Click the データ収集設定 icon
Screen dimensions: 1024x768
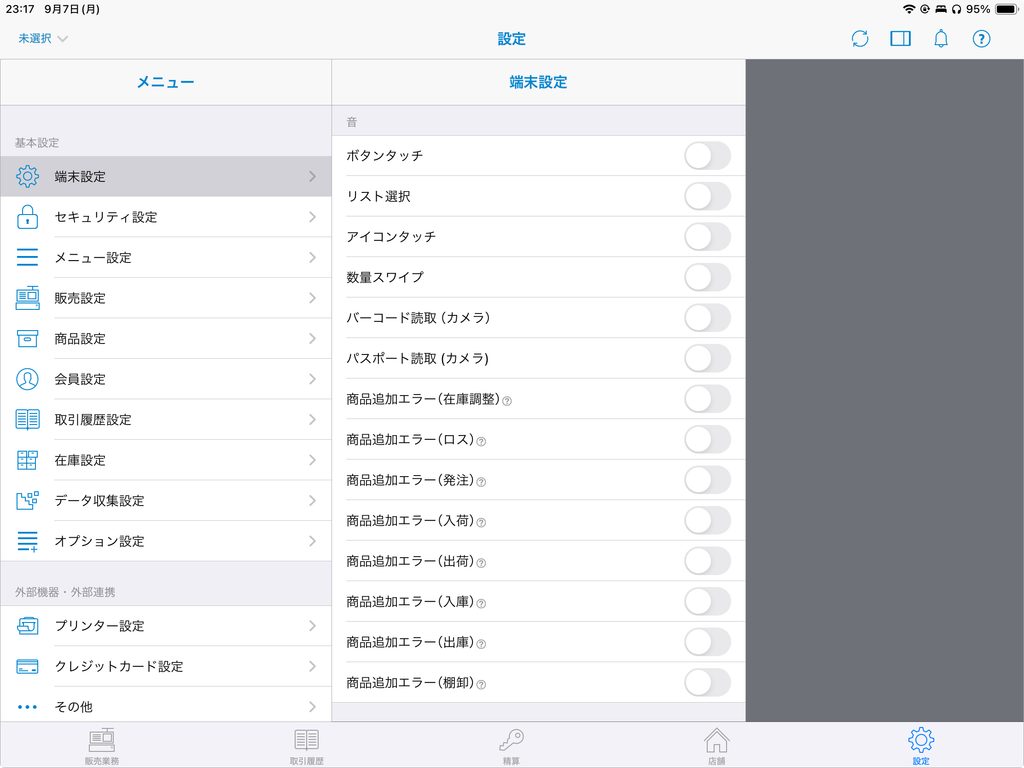coord(27,500)
